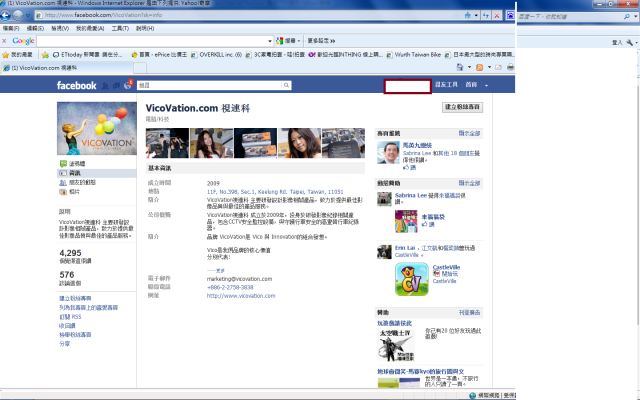640x400 pixels.
Task: Click the Print icon in IE command bar
Action: click(x=510, y=67)
